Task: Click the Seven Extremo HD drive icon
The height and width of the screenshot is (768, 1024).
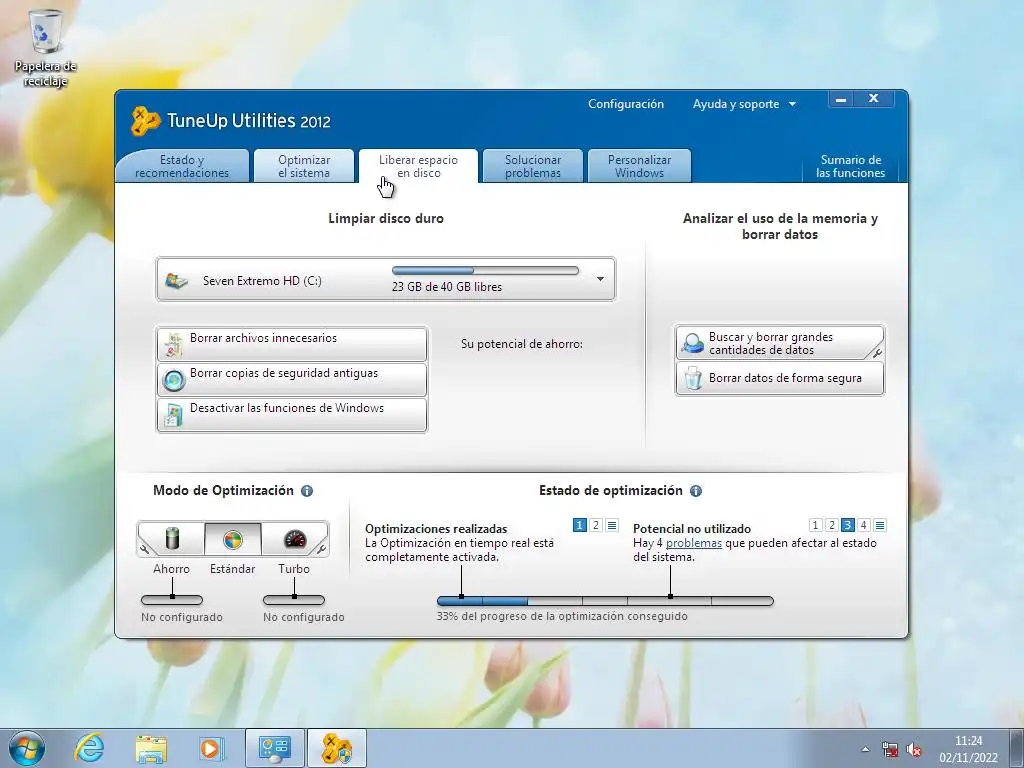Action: click(x=176, y=281)
